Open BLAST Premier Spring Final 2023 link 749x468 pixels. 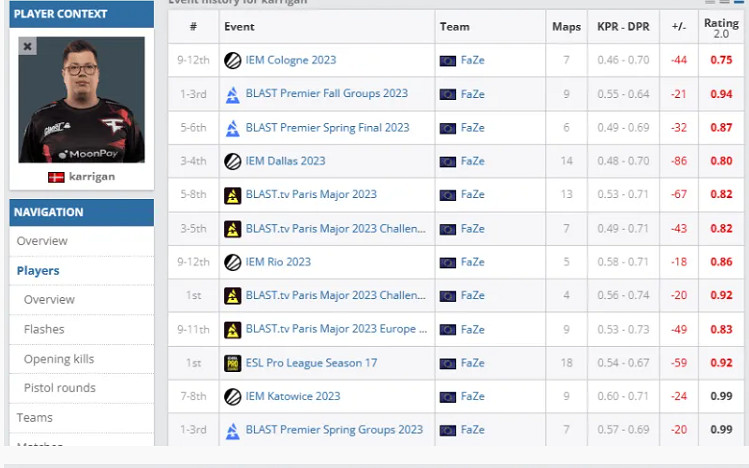(328, 128)
